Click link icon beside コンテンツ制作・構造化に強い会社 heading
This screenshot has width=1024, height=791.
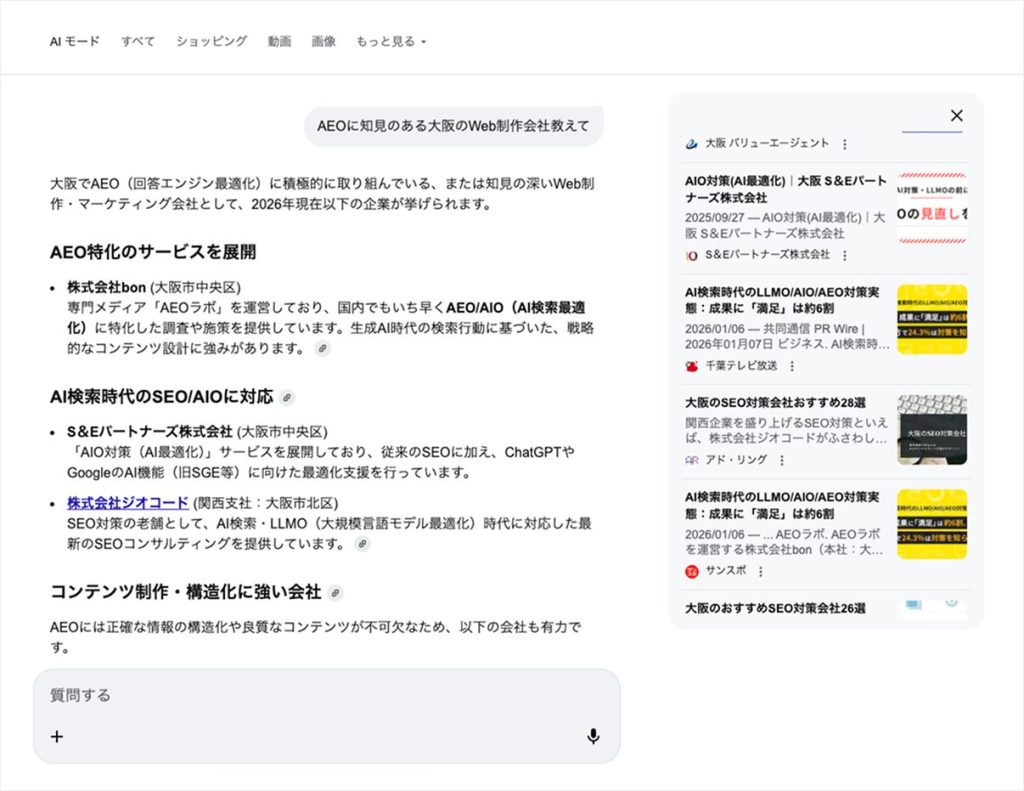click(336, 593)
